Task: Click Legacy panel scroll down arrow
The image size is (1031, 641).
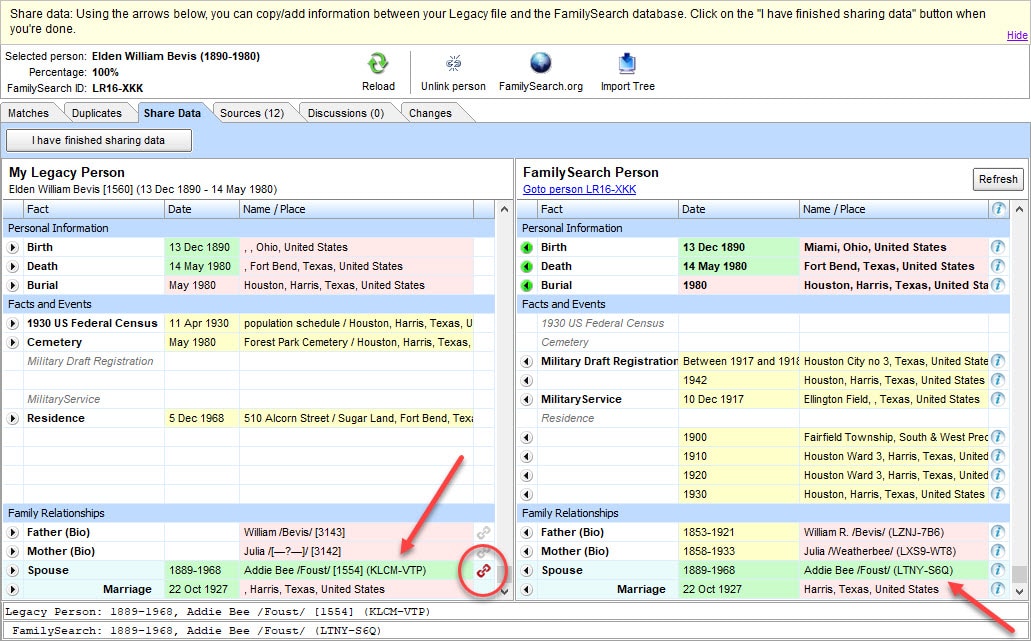Action: click(x=504, y=591)
